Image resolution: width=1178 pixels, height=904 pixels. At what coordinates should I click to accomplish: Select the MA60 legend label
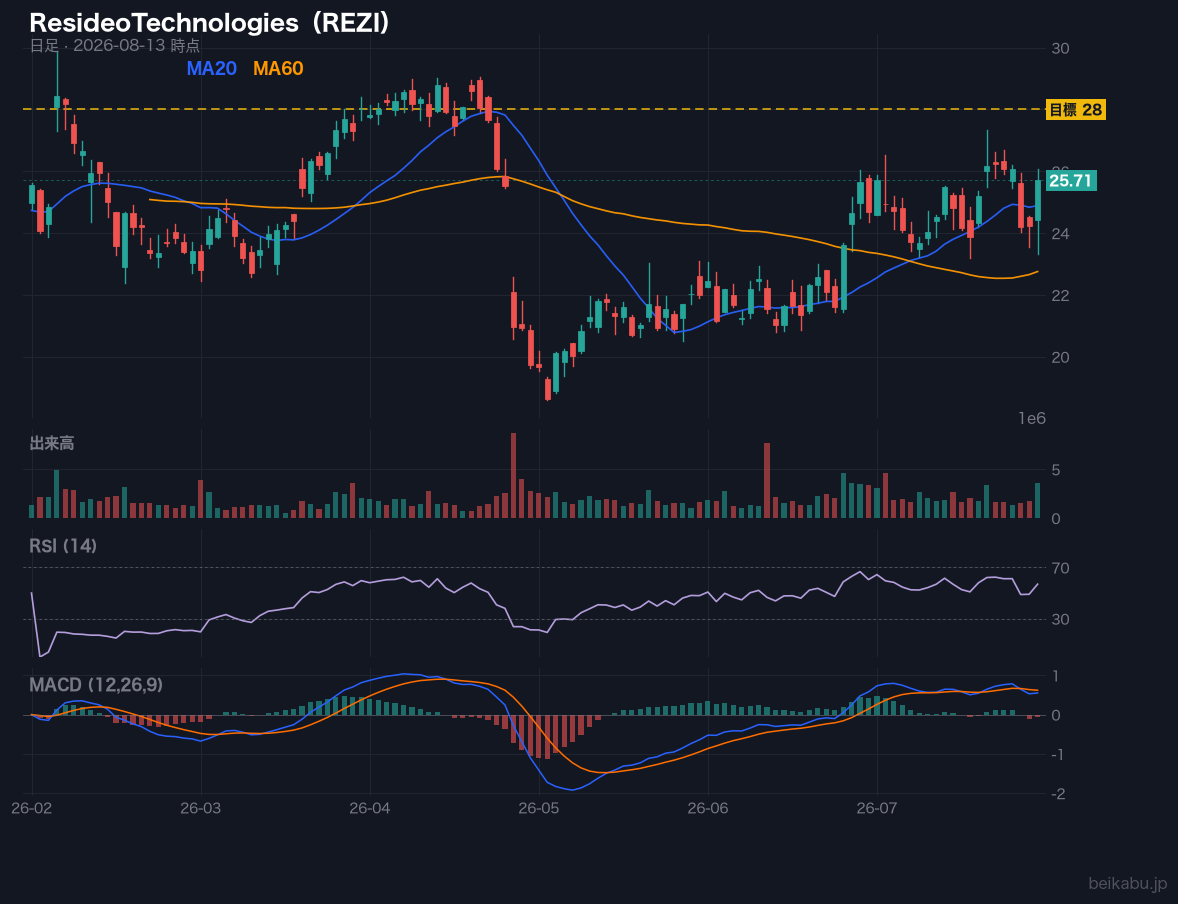278,68
